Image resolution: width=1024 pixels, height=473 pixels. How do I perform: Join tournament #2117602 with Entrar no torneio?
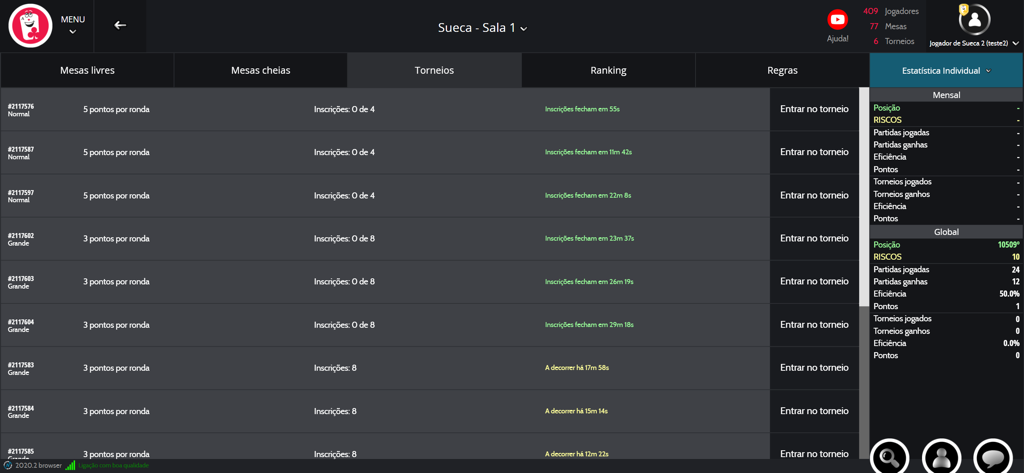pos(814,239)
